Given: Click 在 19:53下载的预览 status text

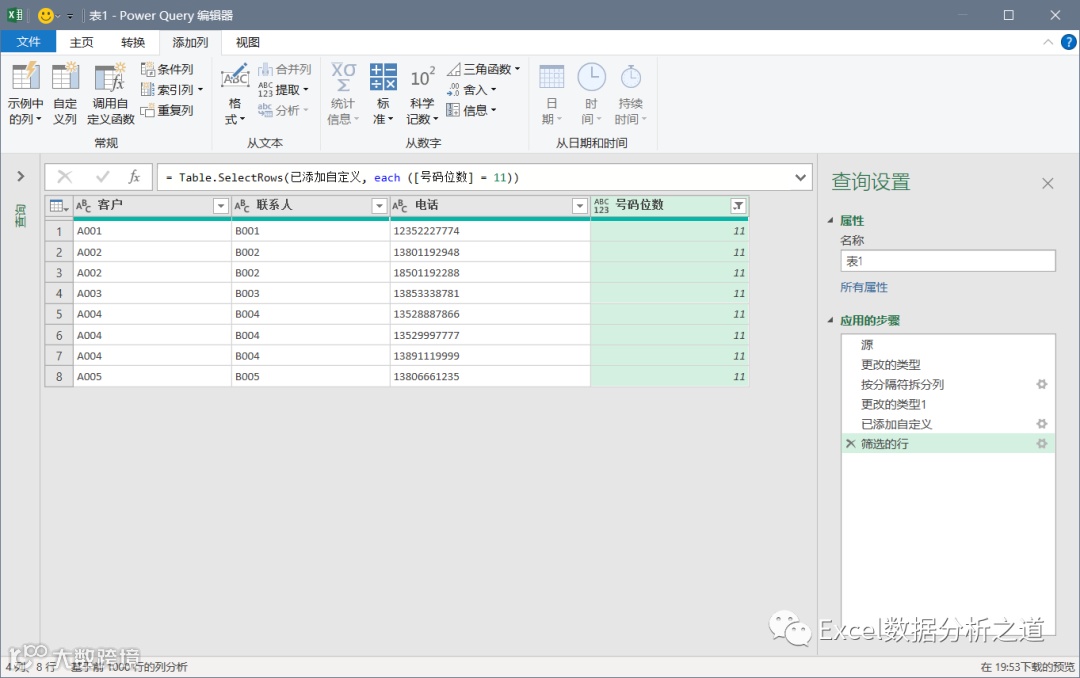Looking at the screenshot, I should [x=1027, y=667].
